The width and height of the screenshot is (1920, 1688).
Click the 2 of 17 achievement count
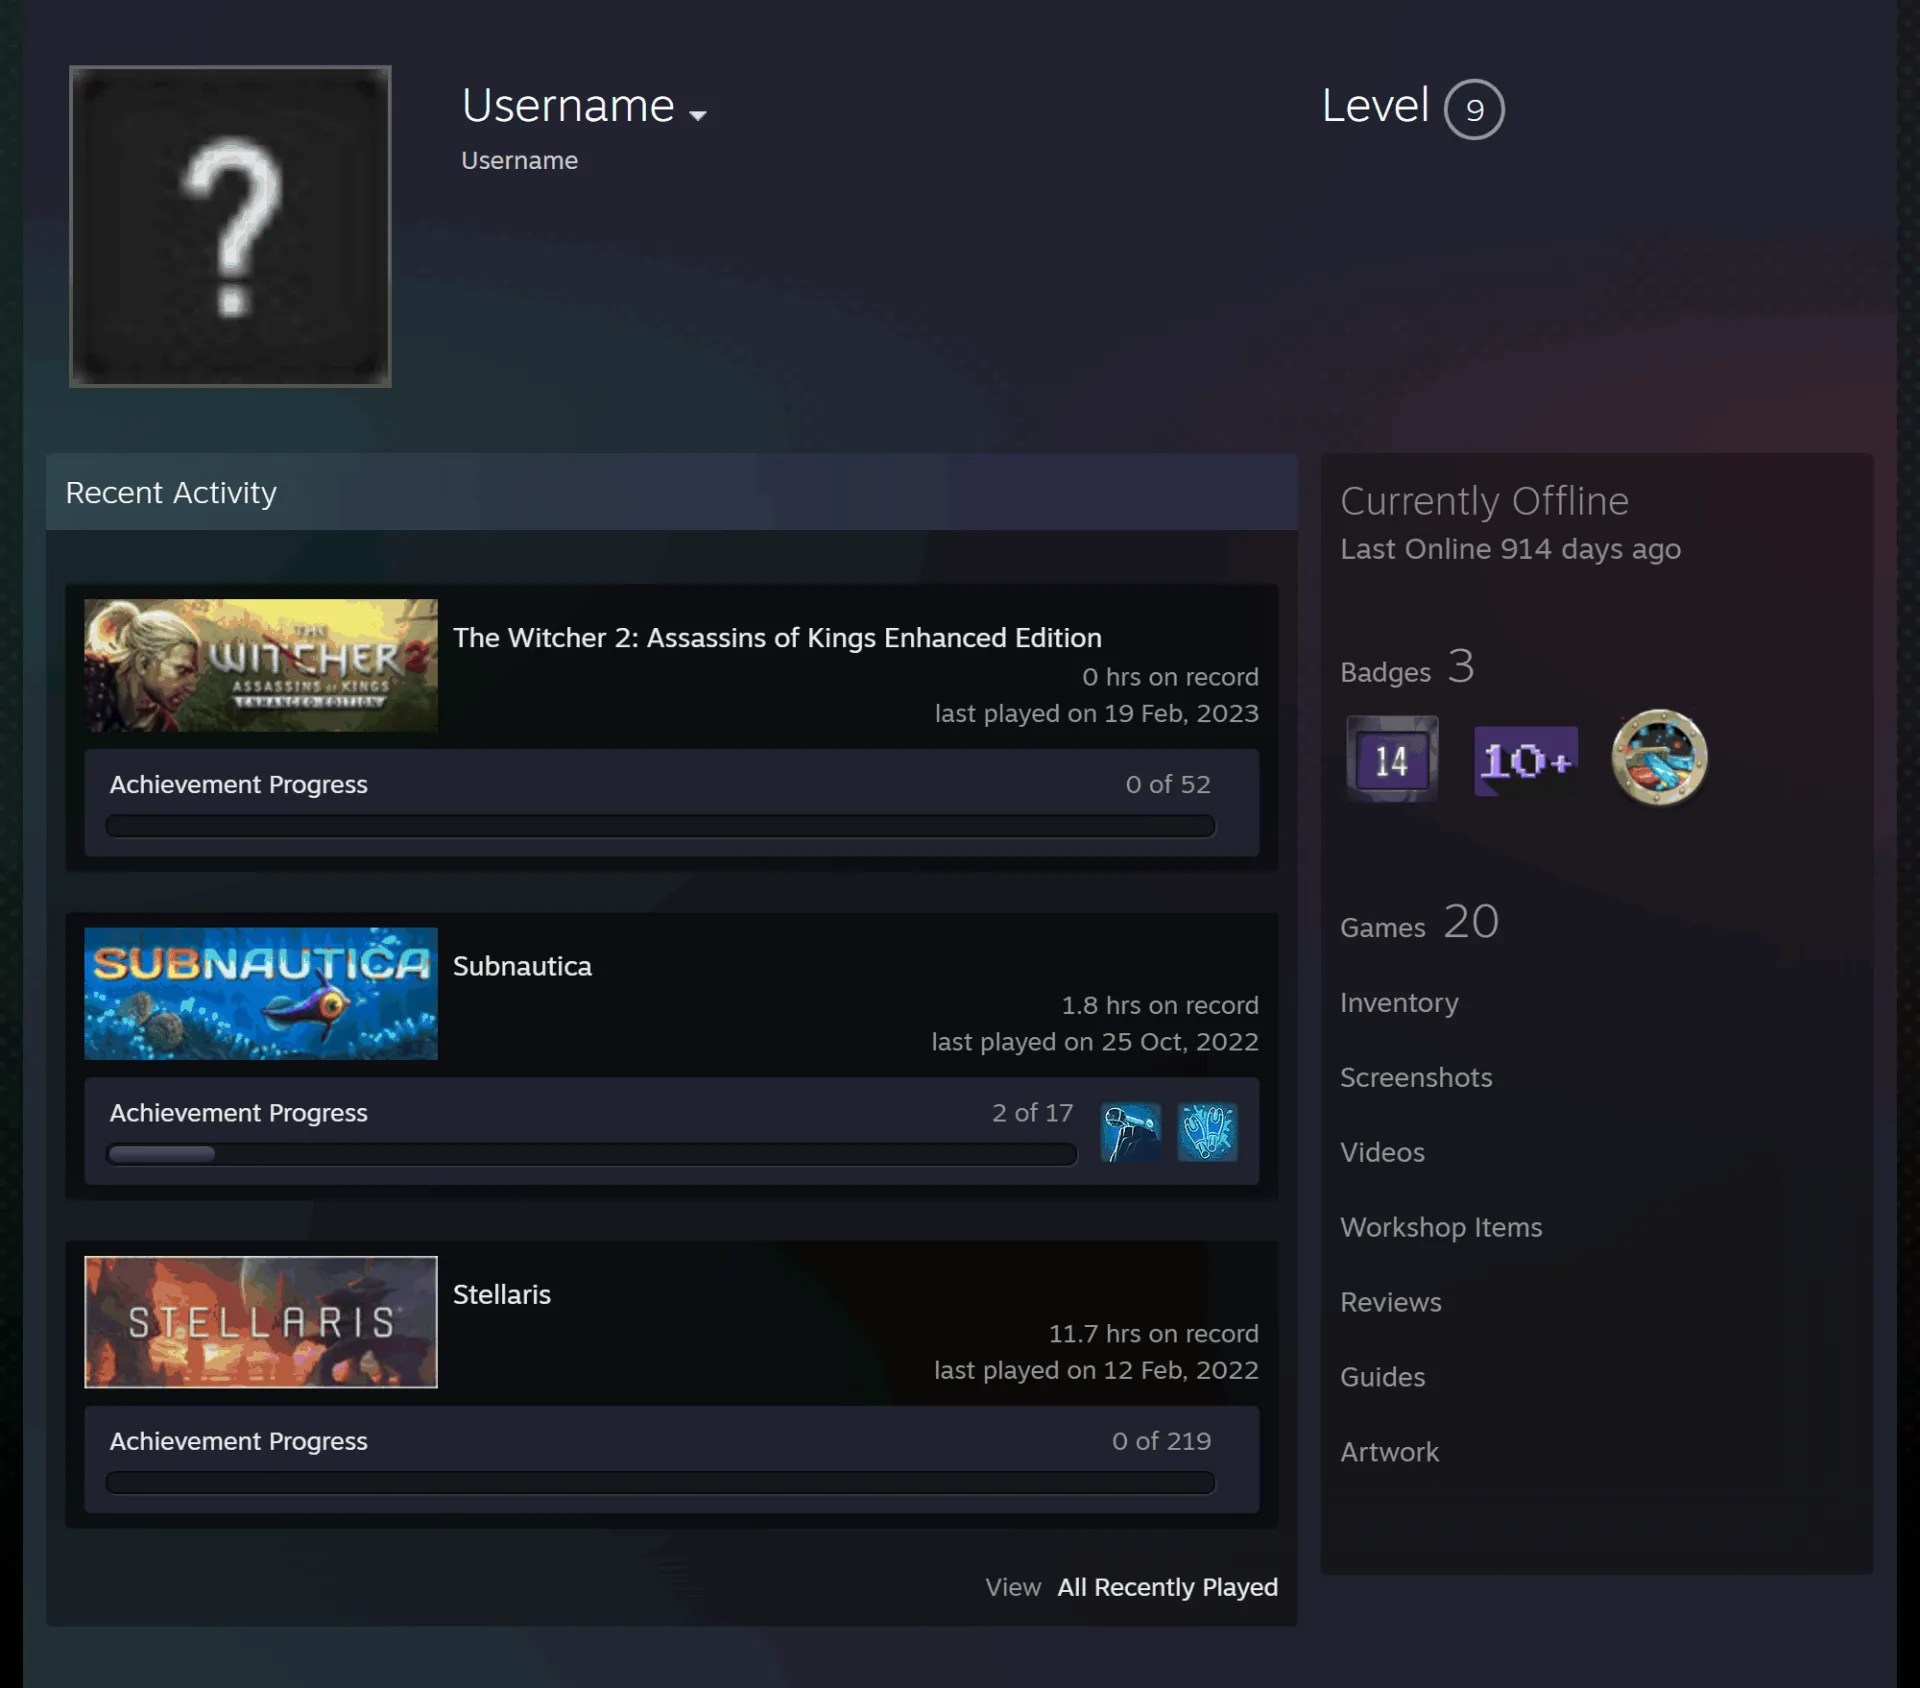[1032, 1113]
